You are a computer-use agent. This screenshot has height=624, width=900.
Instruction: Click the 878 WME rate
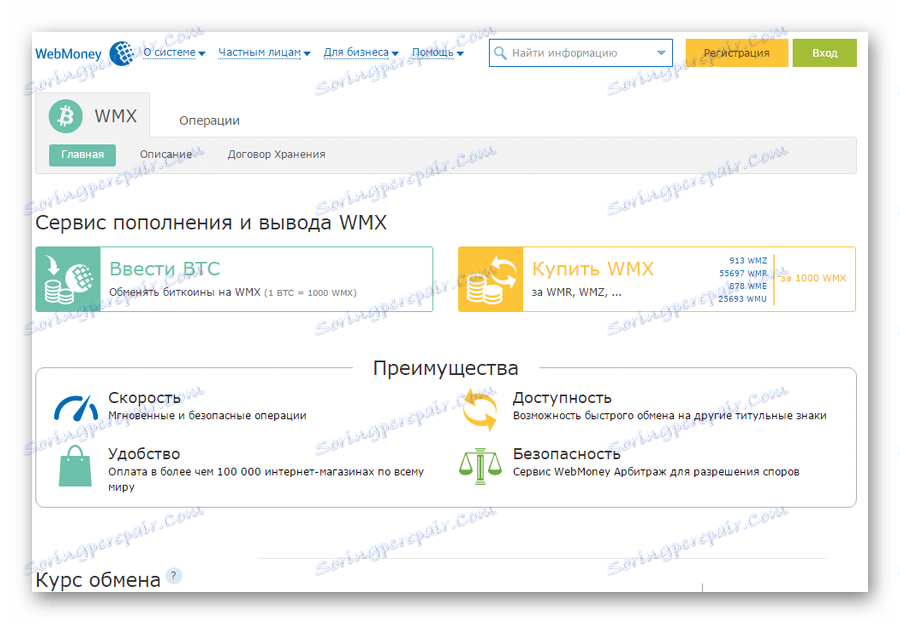tap(748, 286)
